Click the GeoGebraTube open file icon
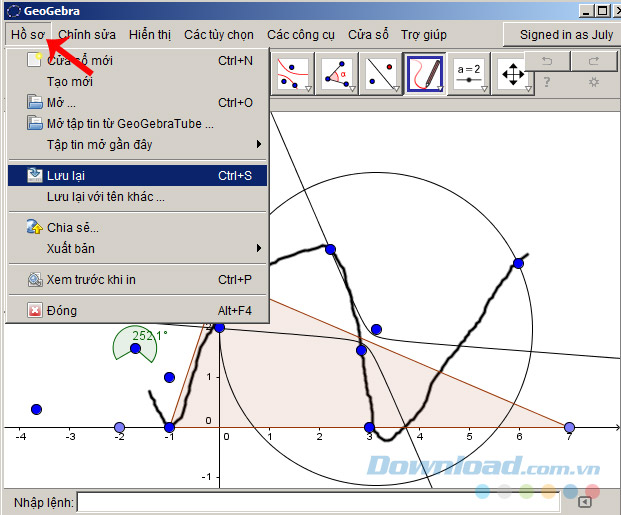The image size is (621, 515). pyautogui.click(x=35, y=123)
